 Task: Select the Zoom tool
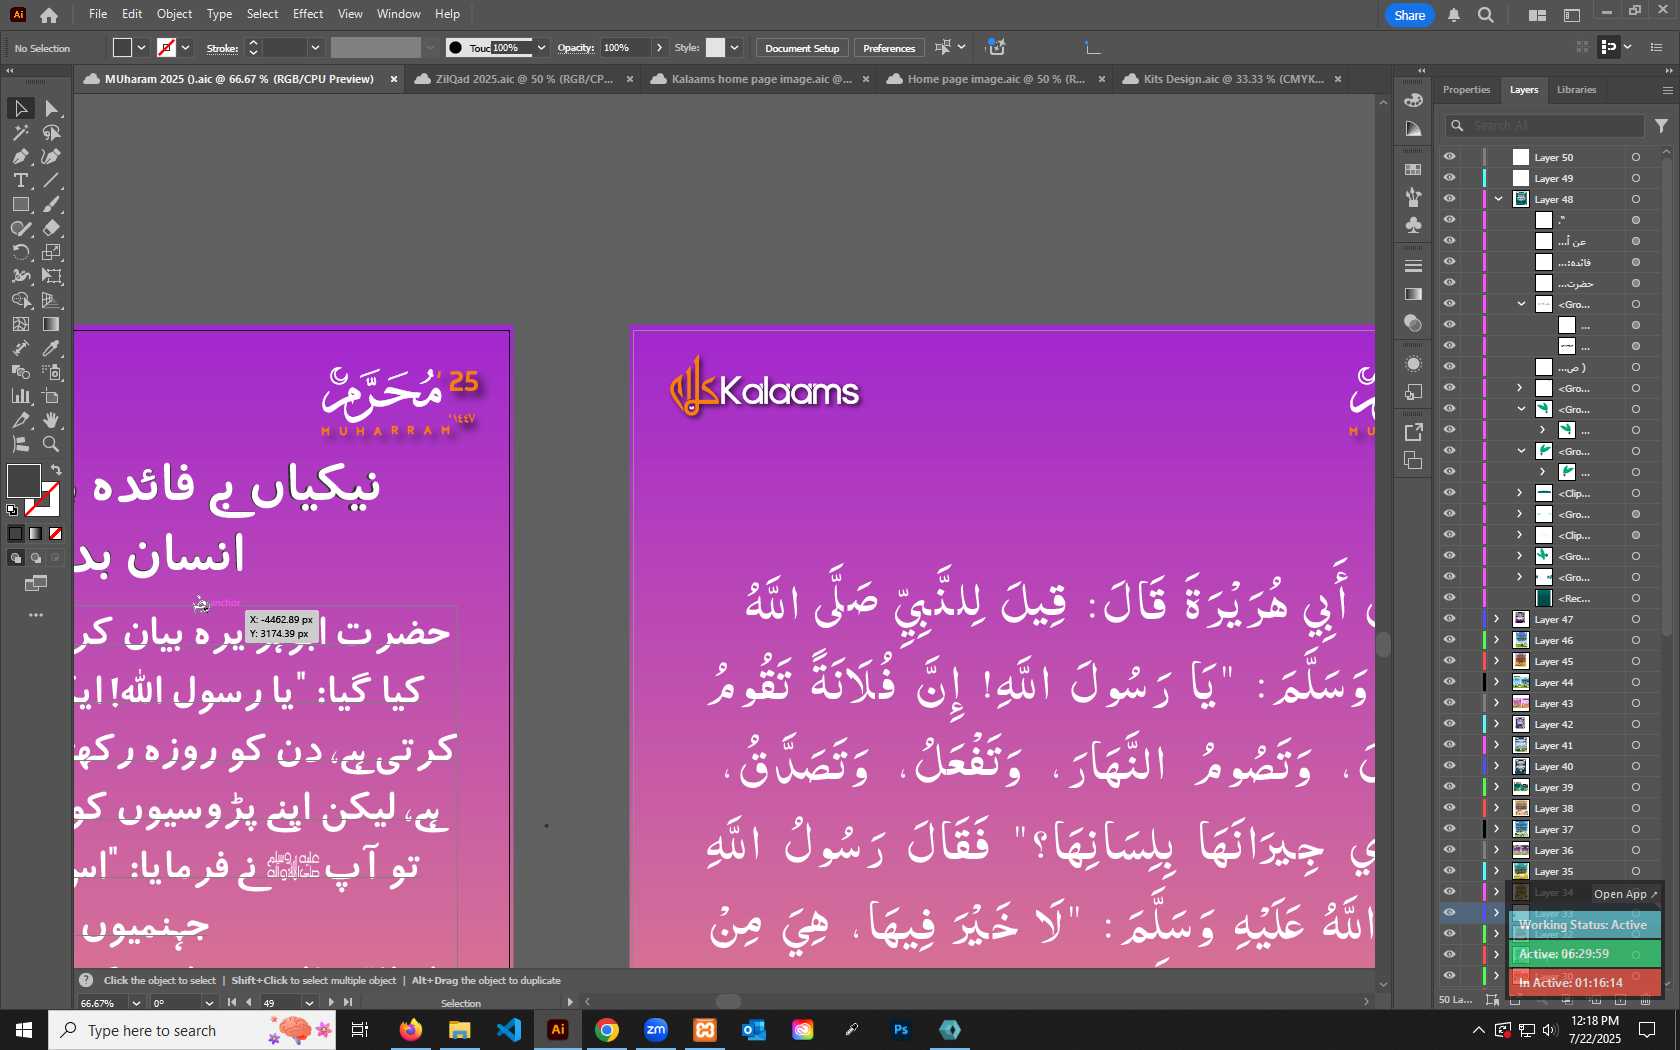pyautogui.click(x=52, y=444)
